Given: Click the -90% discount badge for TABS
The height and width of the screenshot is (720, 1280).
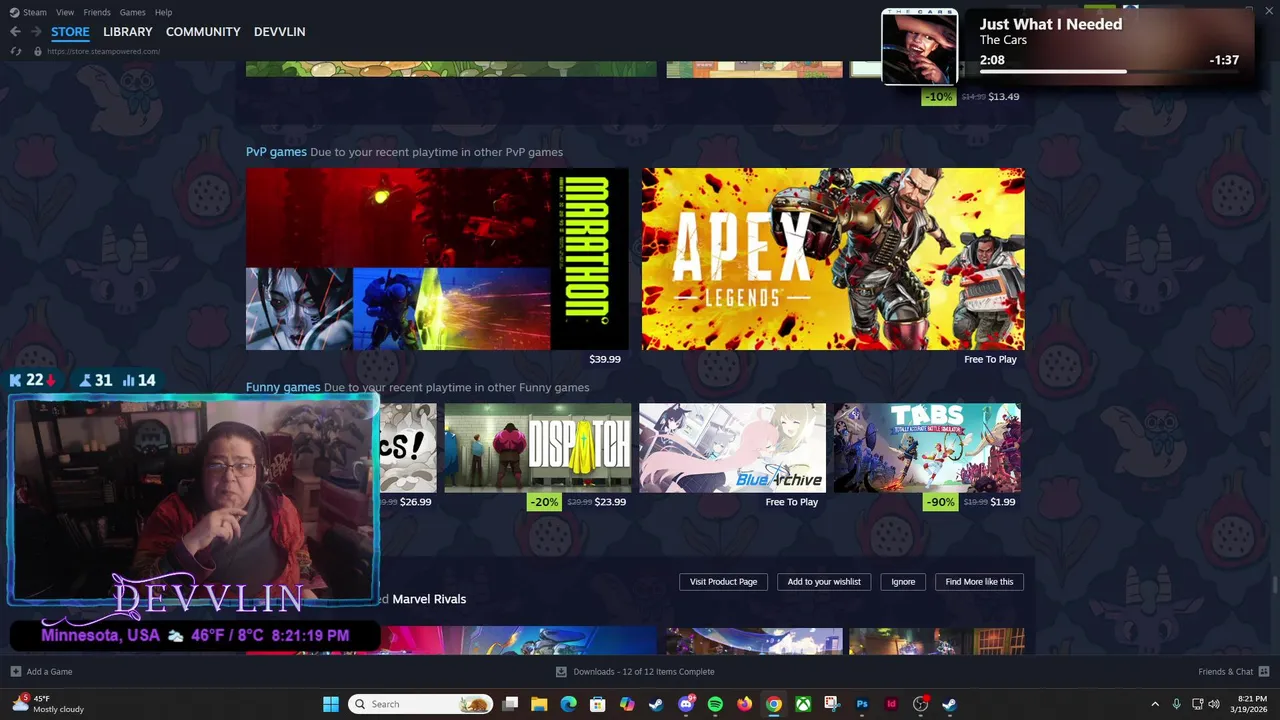Looking at the screenshot, I should tap(940, 502).
